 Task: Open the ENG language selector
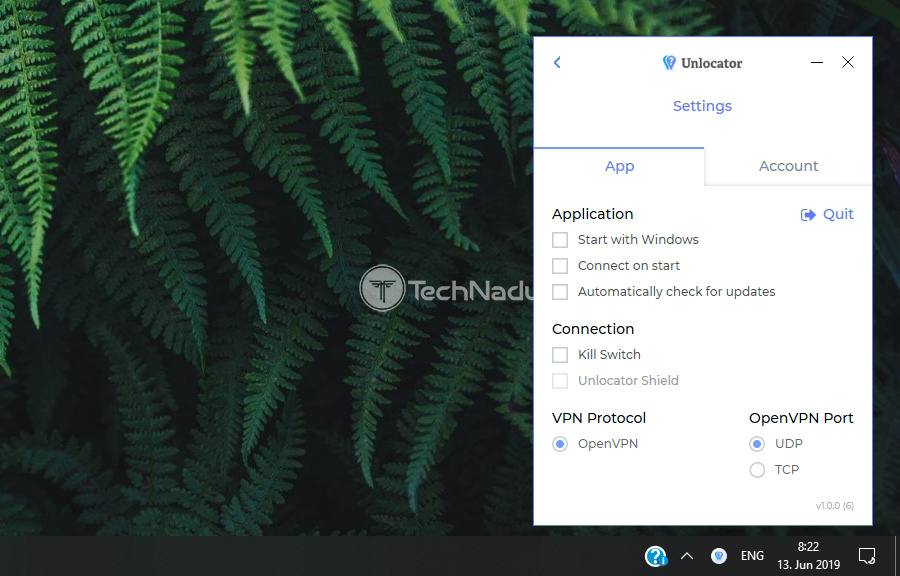[752, 556]
